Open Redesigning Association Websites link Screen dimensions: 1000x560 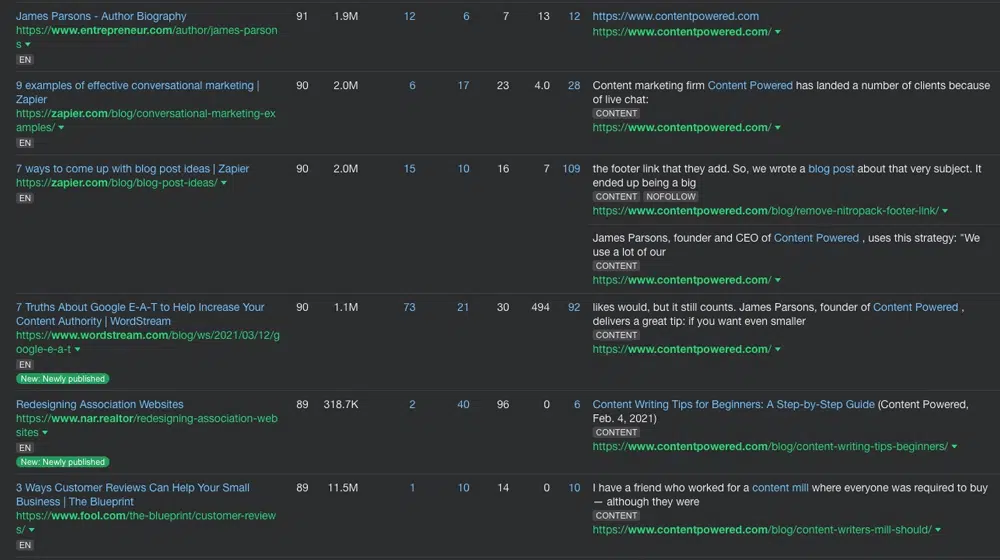pyautogui.click(x=99, y=404)
